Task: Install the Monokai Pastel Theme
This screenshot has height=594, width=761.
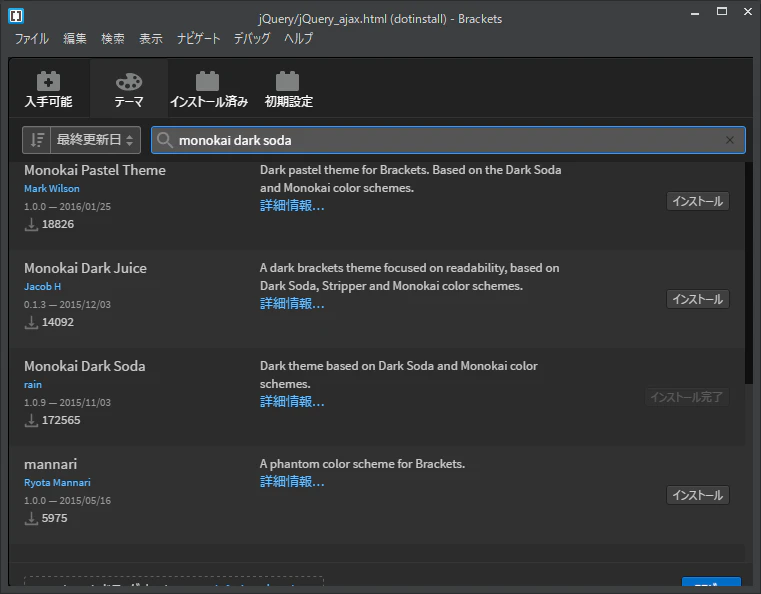Action: tap(697, 201)
